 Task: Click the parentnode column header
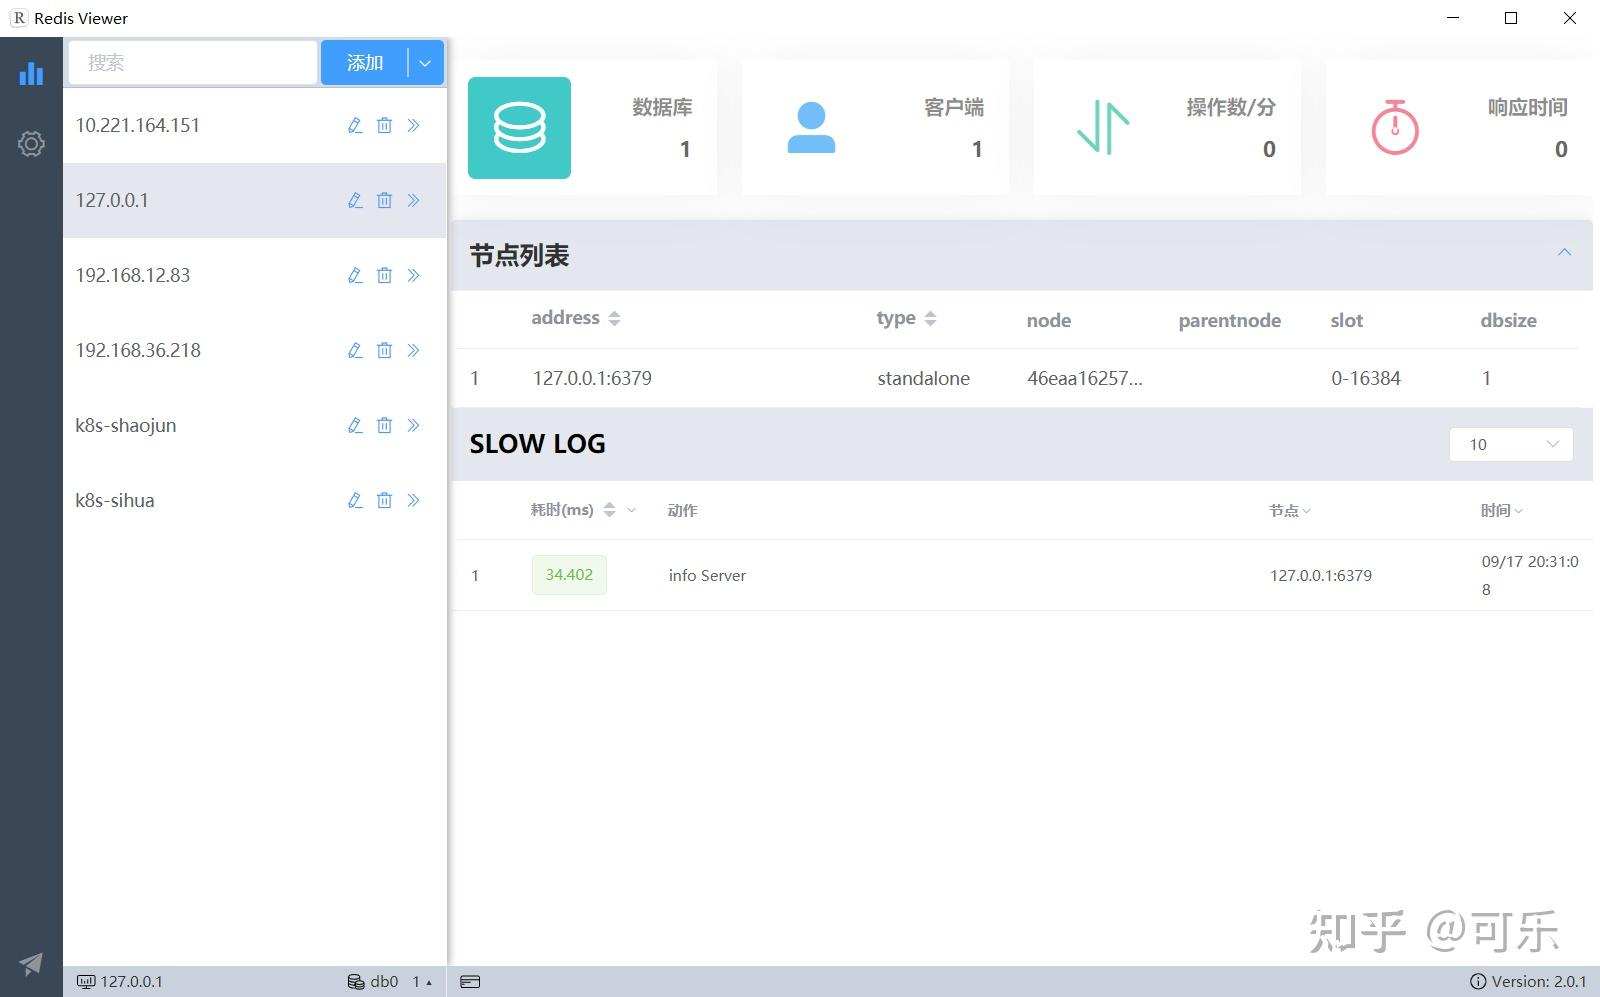click(1229, 320)
